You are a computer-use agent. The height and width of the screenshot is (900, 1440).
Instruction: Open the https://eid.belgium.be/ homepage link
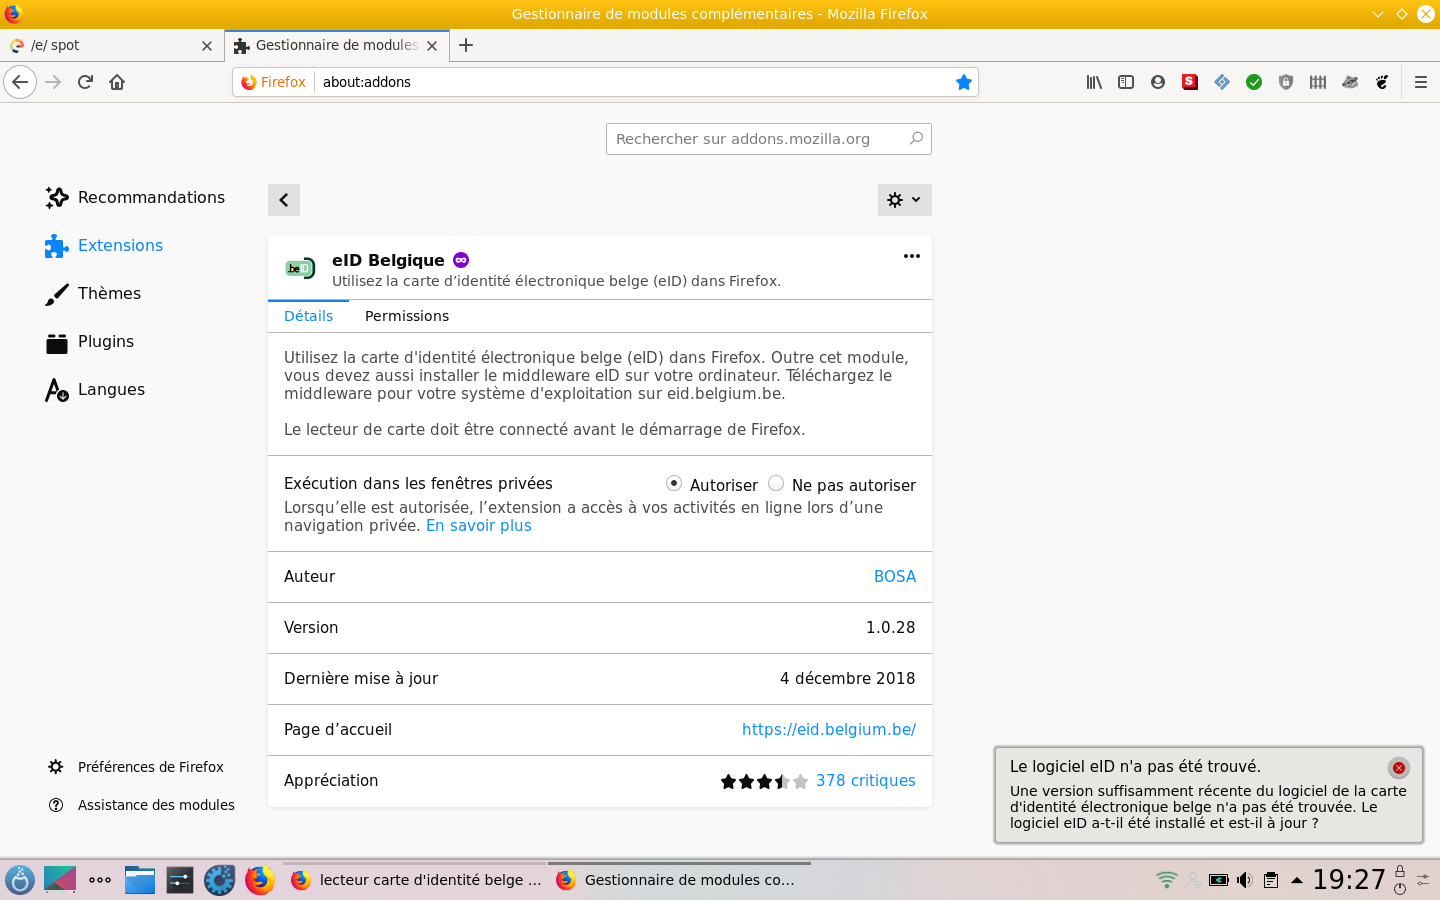point(829,730)
